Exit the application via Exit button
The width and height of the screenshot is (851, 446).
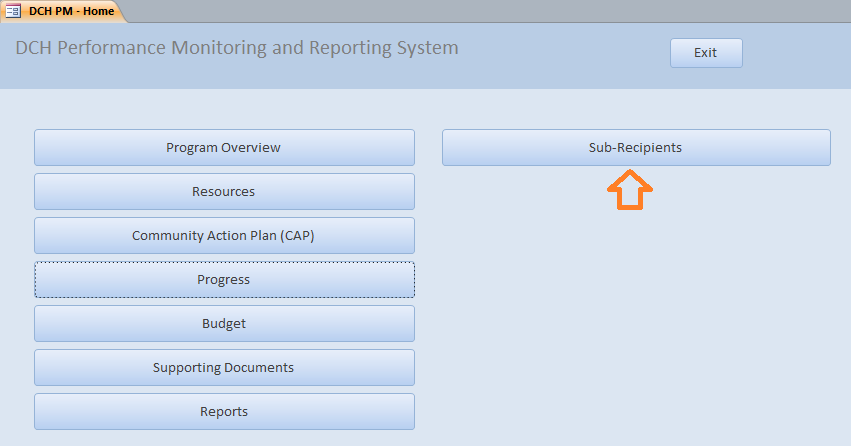706,53
